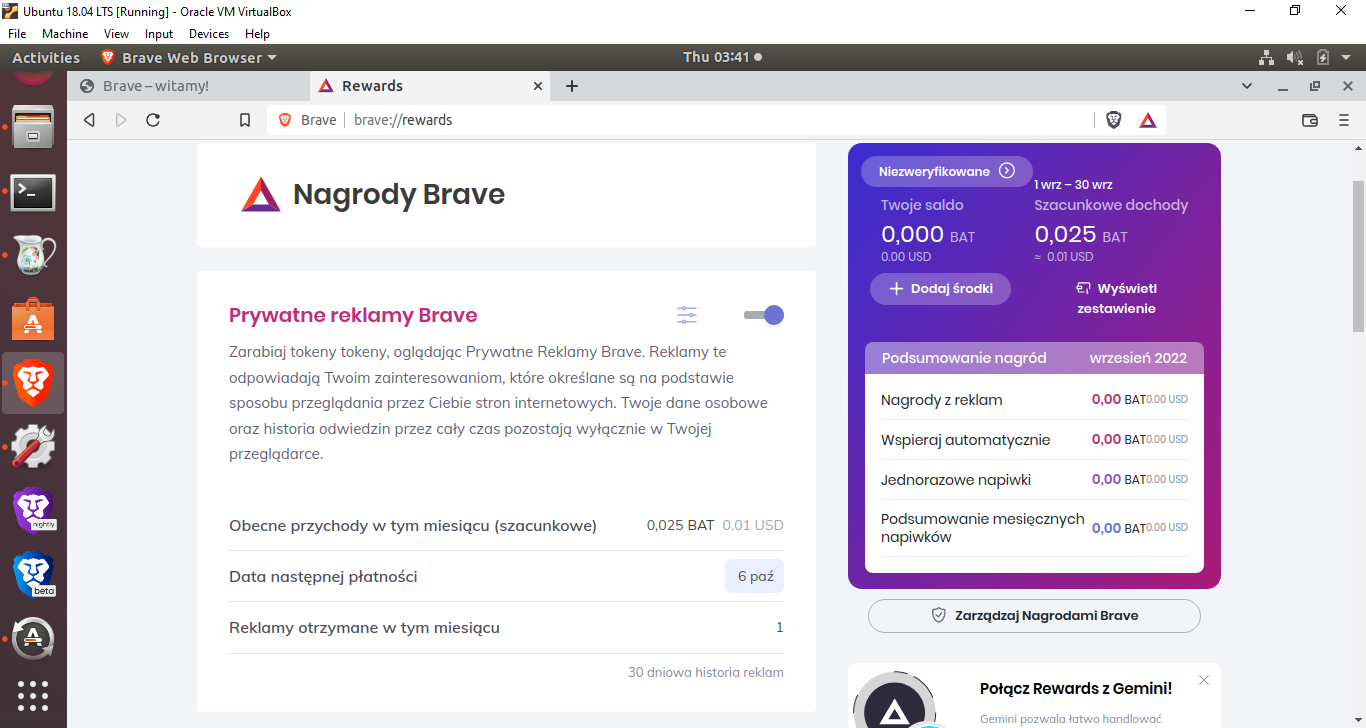The height and width of the screenshot is (728, 1366).
Task: Open the tab list dropdown arrow
Action: click(1247, 86)
